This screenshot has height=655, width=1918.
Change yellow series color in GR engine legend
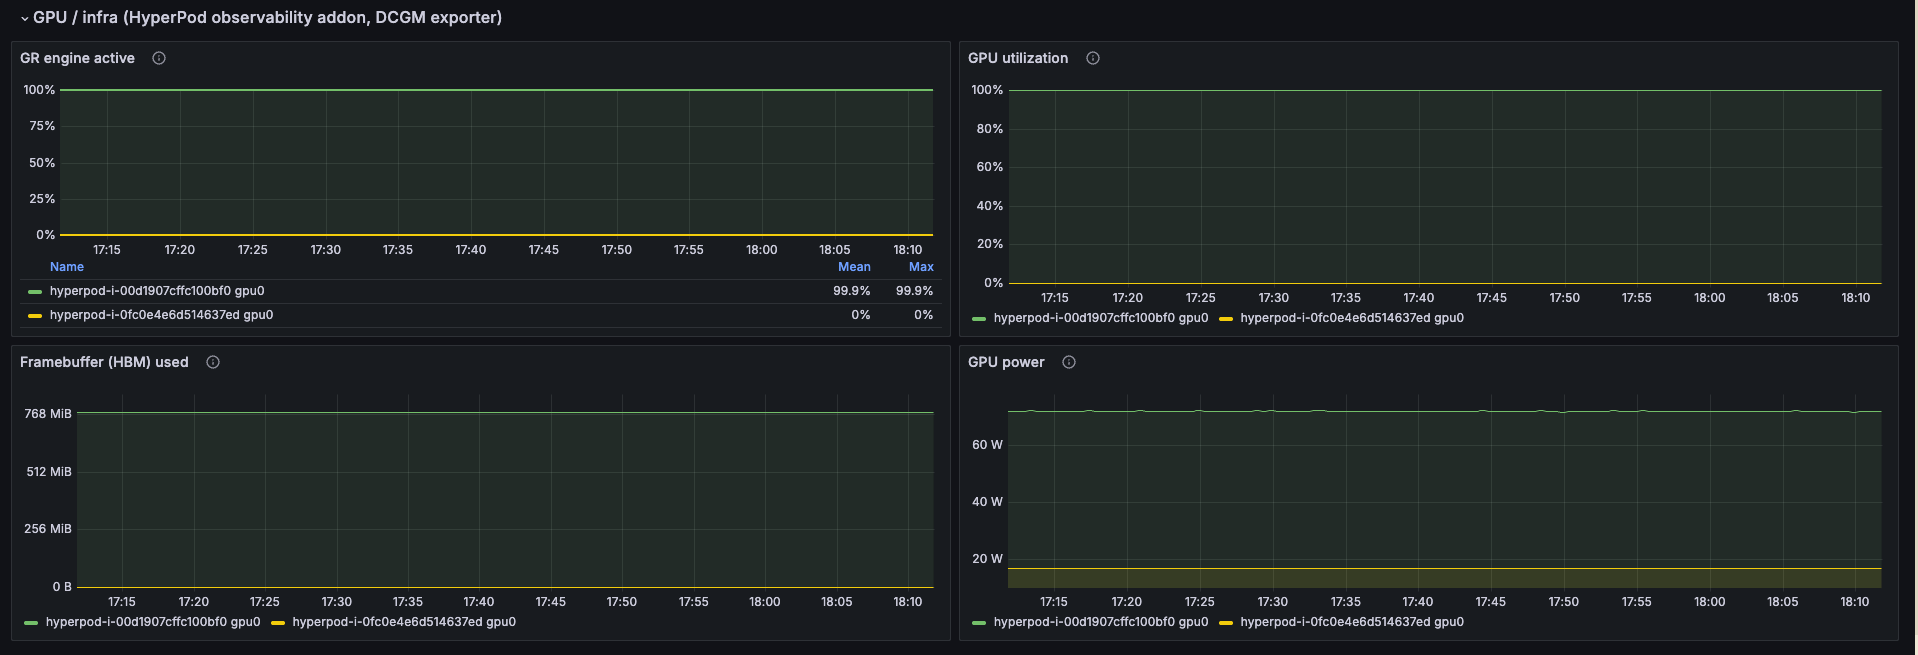click(x=35, y=316)
